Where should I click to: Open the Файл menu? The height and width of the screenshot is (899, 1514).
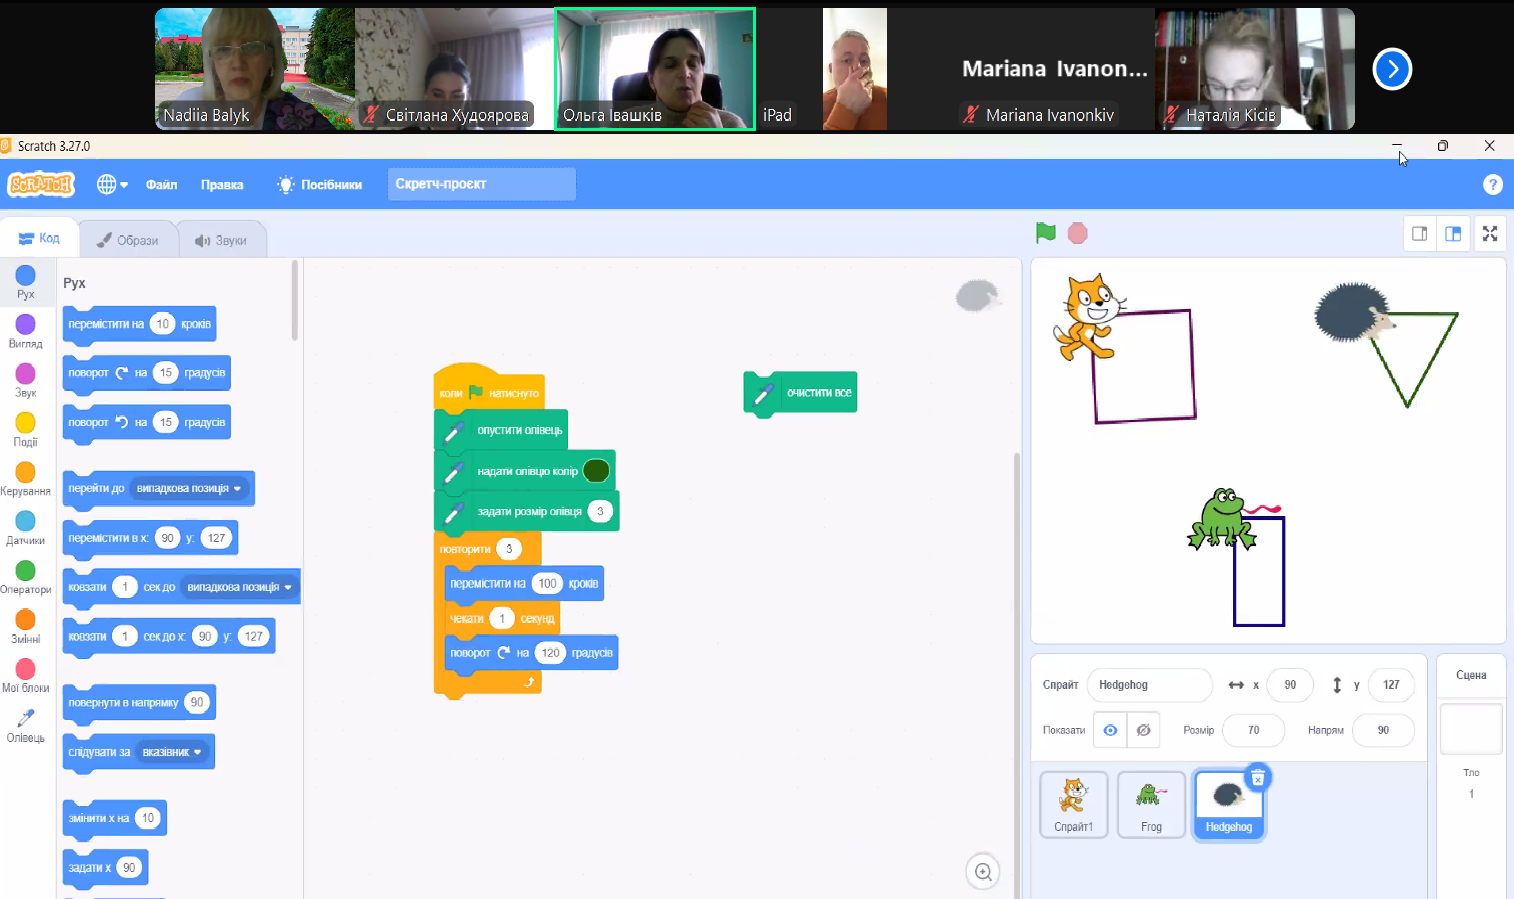click(x=161, y=184)
